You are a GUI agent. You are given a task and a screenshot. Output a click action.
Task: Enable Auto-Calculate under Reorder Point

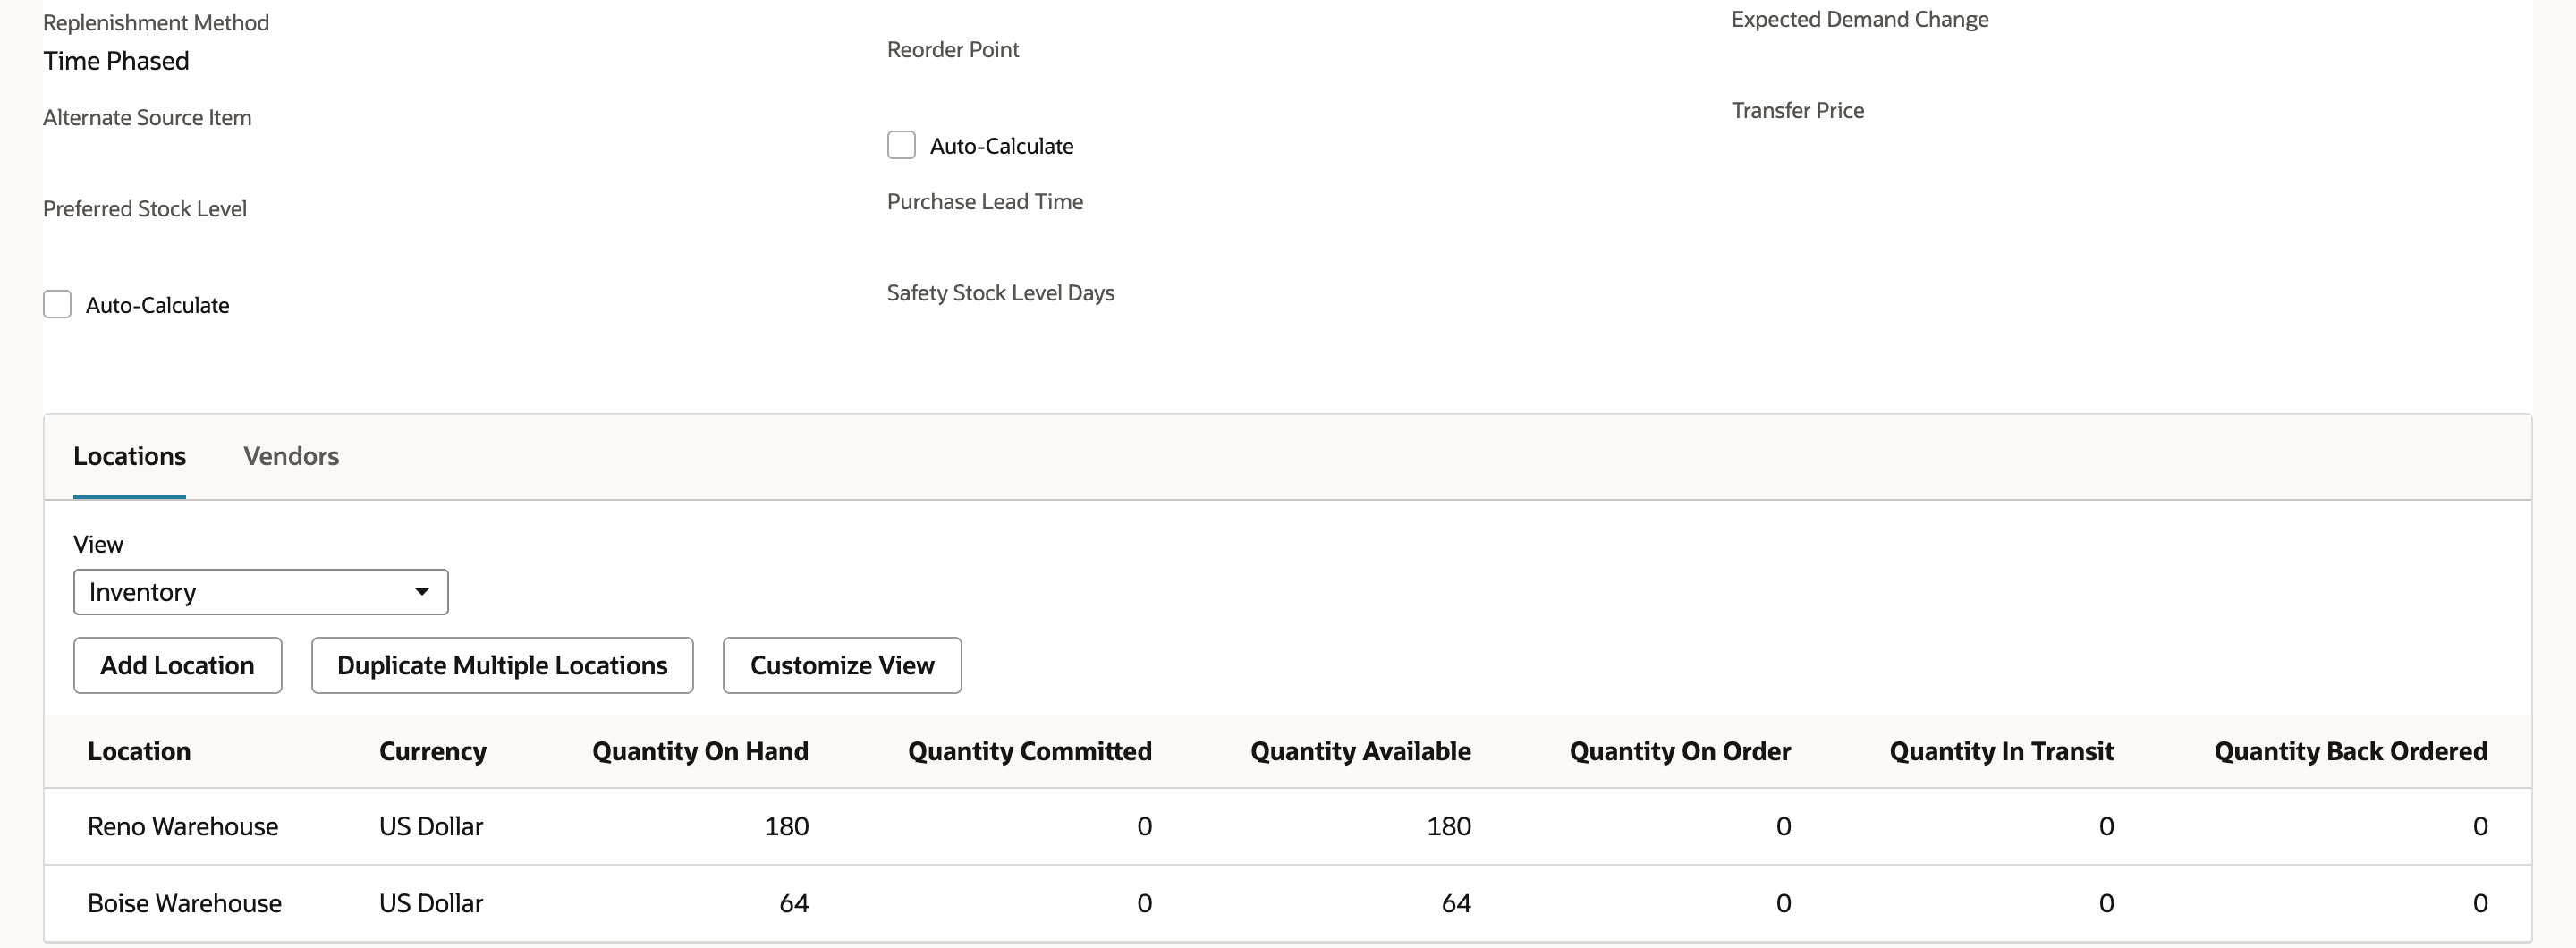pos(901,145)
